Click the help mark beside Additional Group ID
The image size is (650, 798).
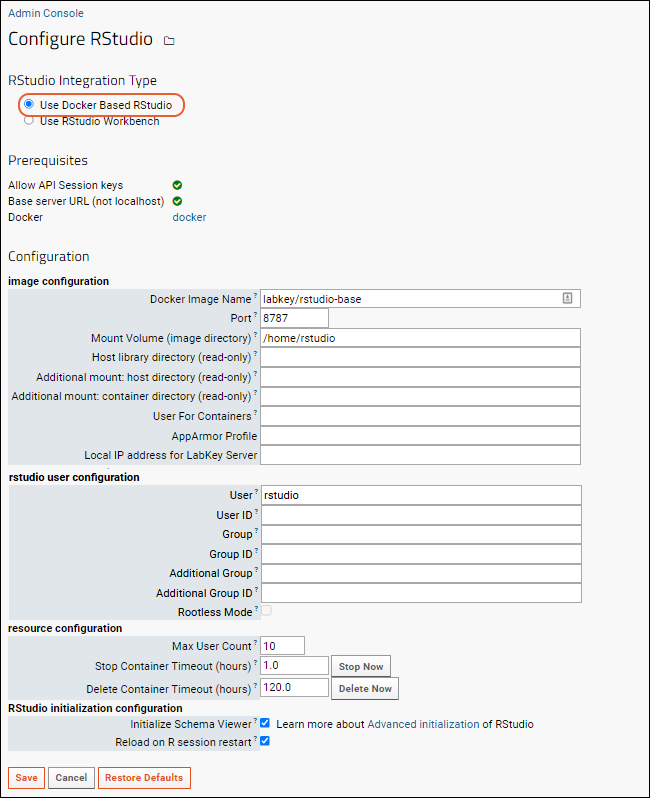point(257,590)
